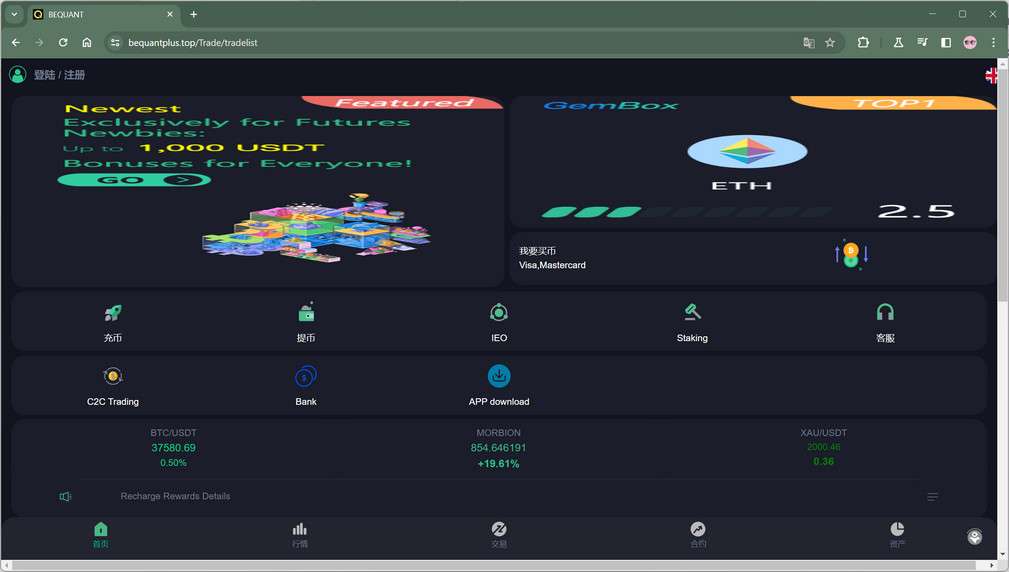Image resolution: width=1009 pixels, height=572 pixels.
Task: Click the ETH coin logo
Action: [747, 152]
